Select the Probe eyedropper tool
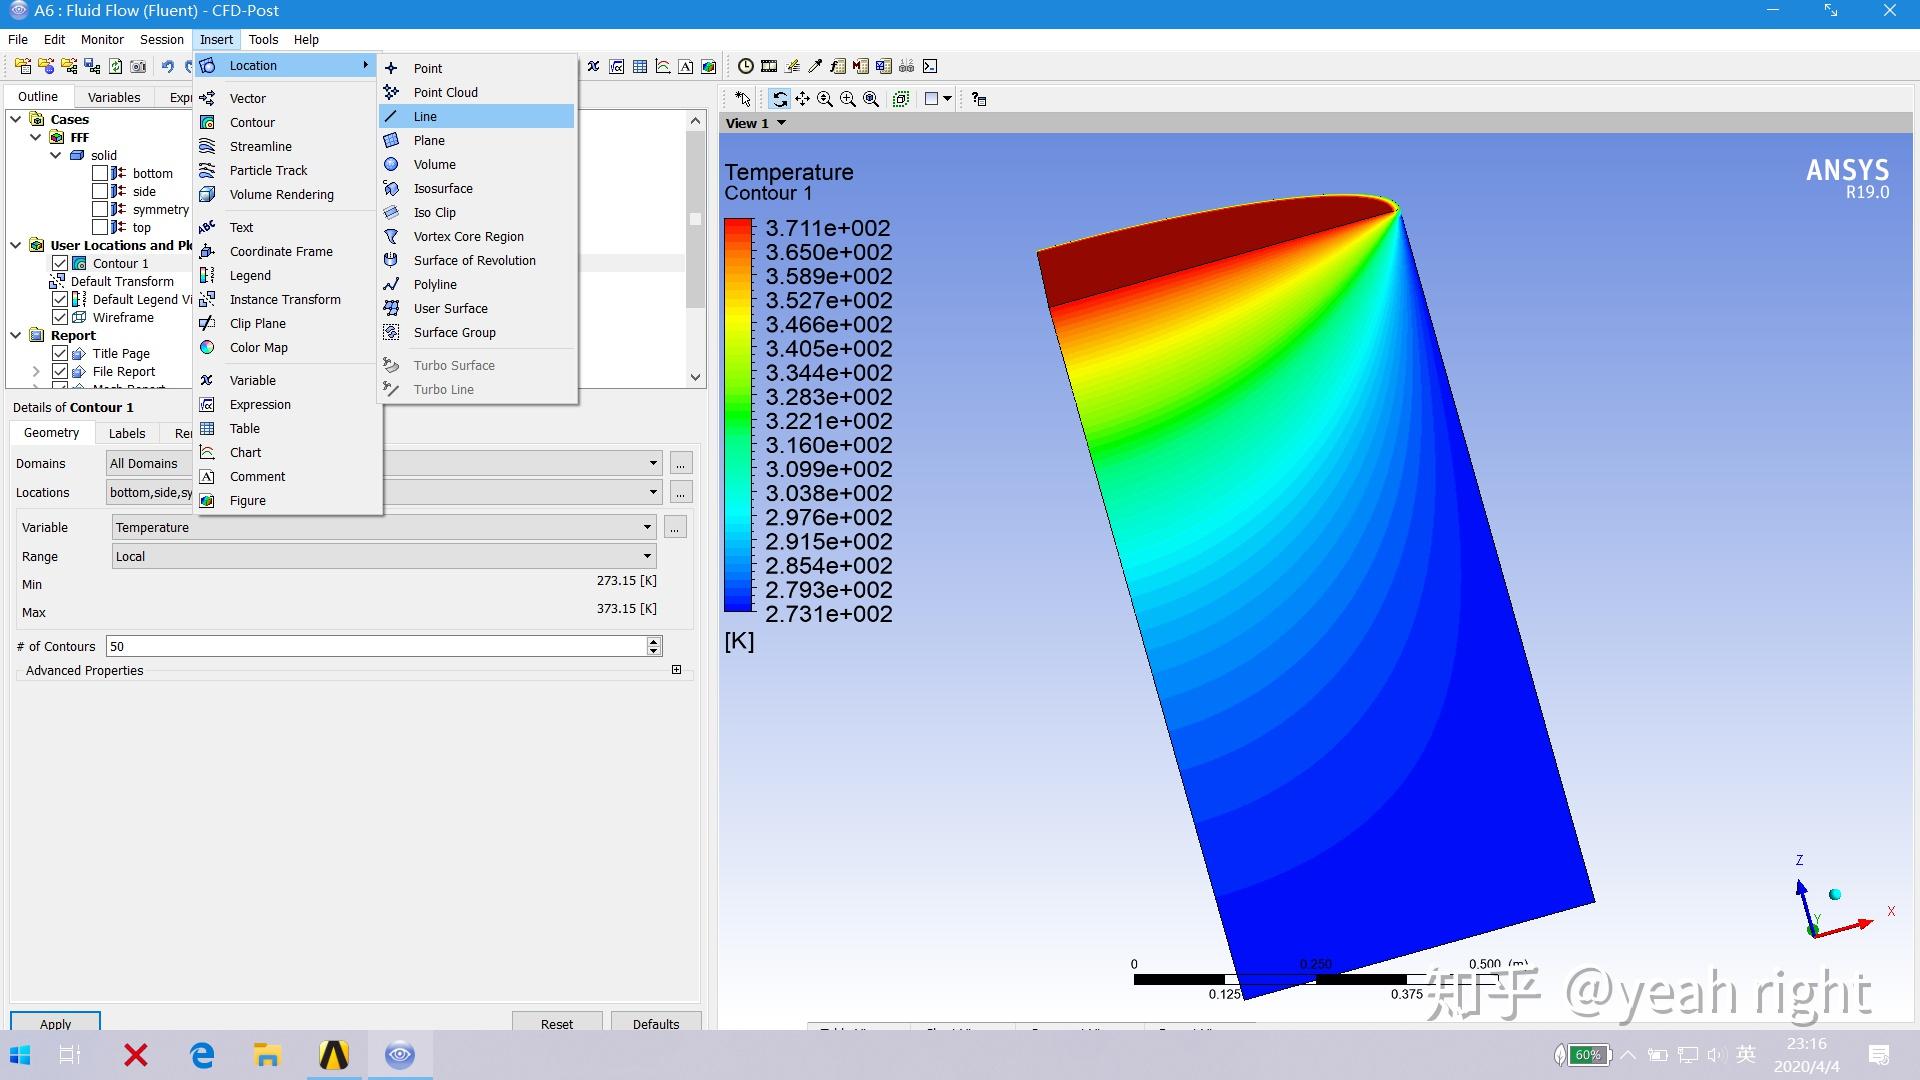Viewport: 1920px width, 1080px height. 815,66
